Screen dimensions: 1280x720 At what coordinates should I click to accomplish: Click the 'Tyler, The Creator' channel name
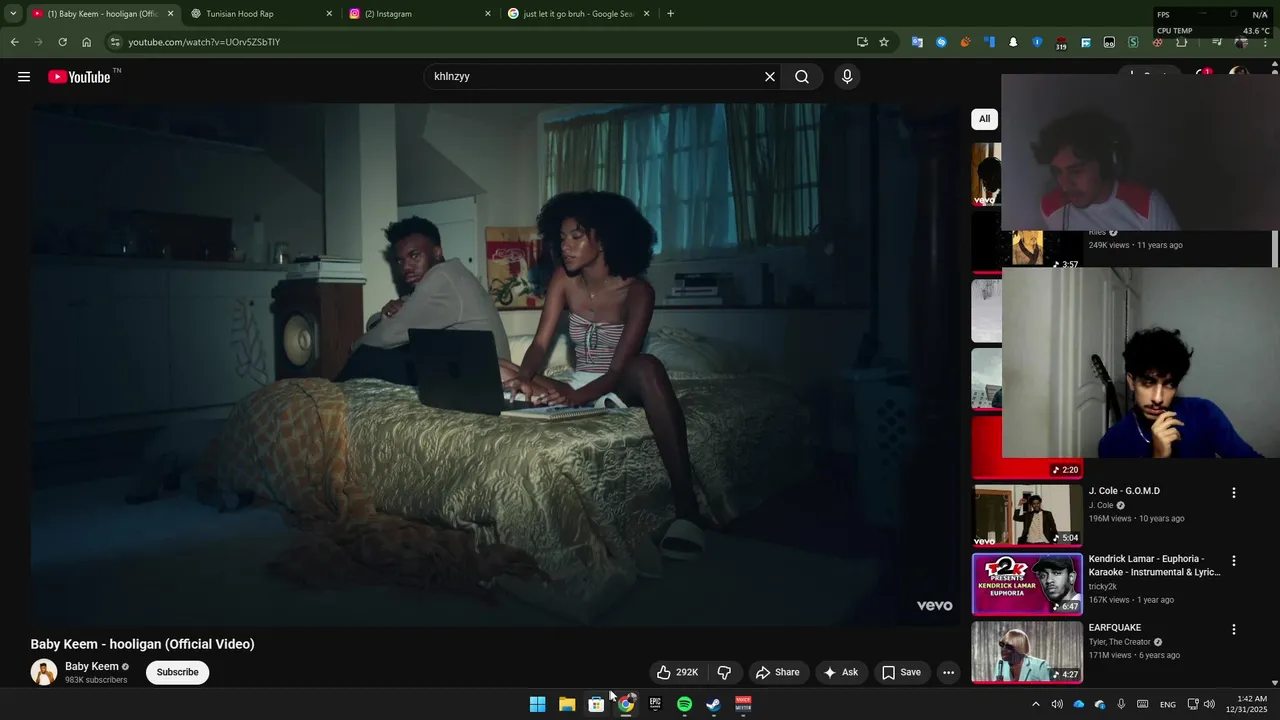(x=1119, y=642)
